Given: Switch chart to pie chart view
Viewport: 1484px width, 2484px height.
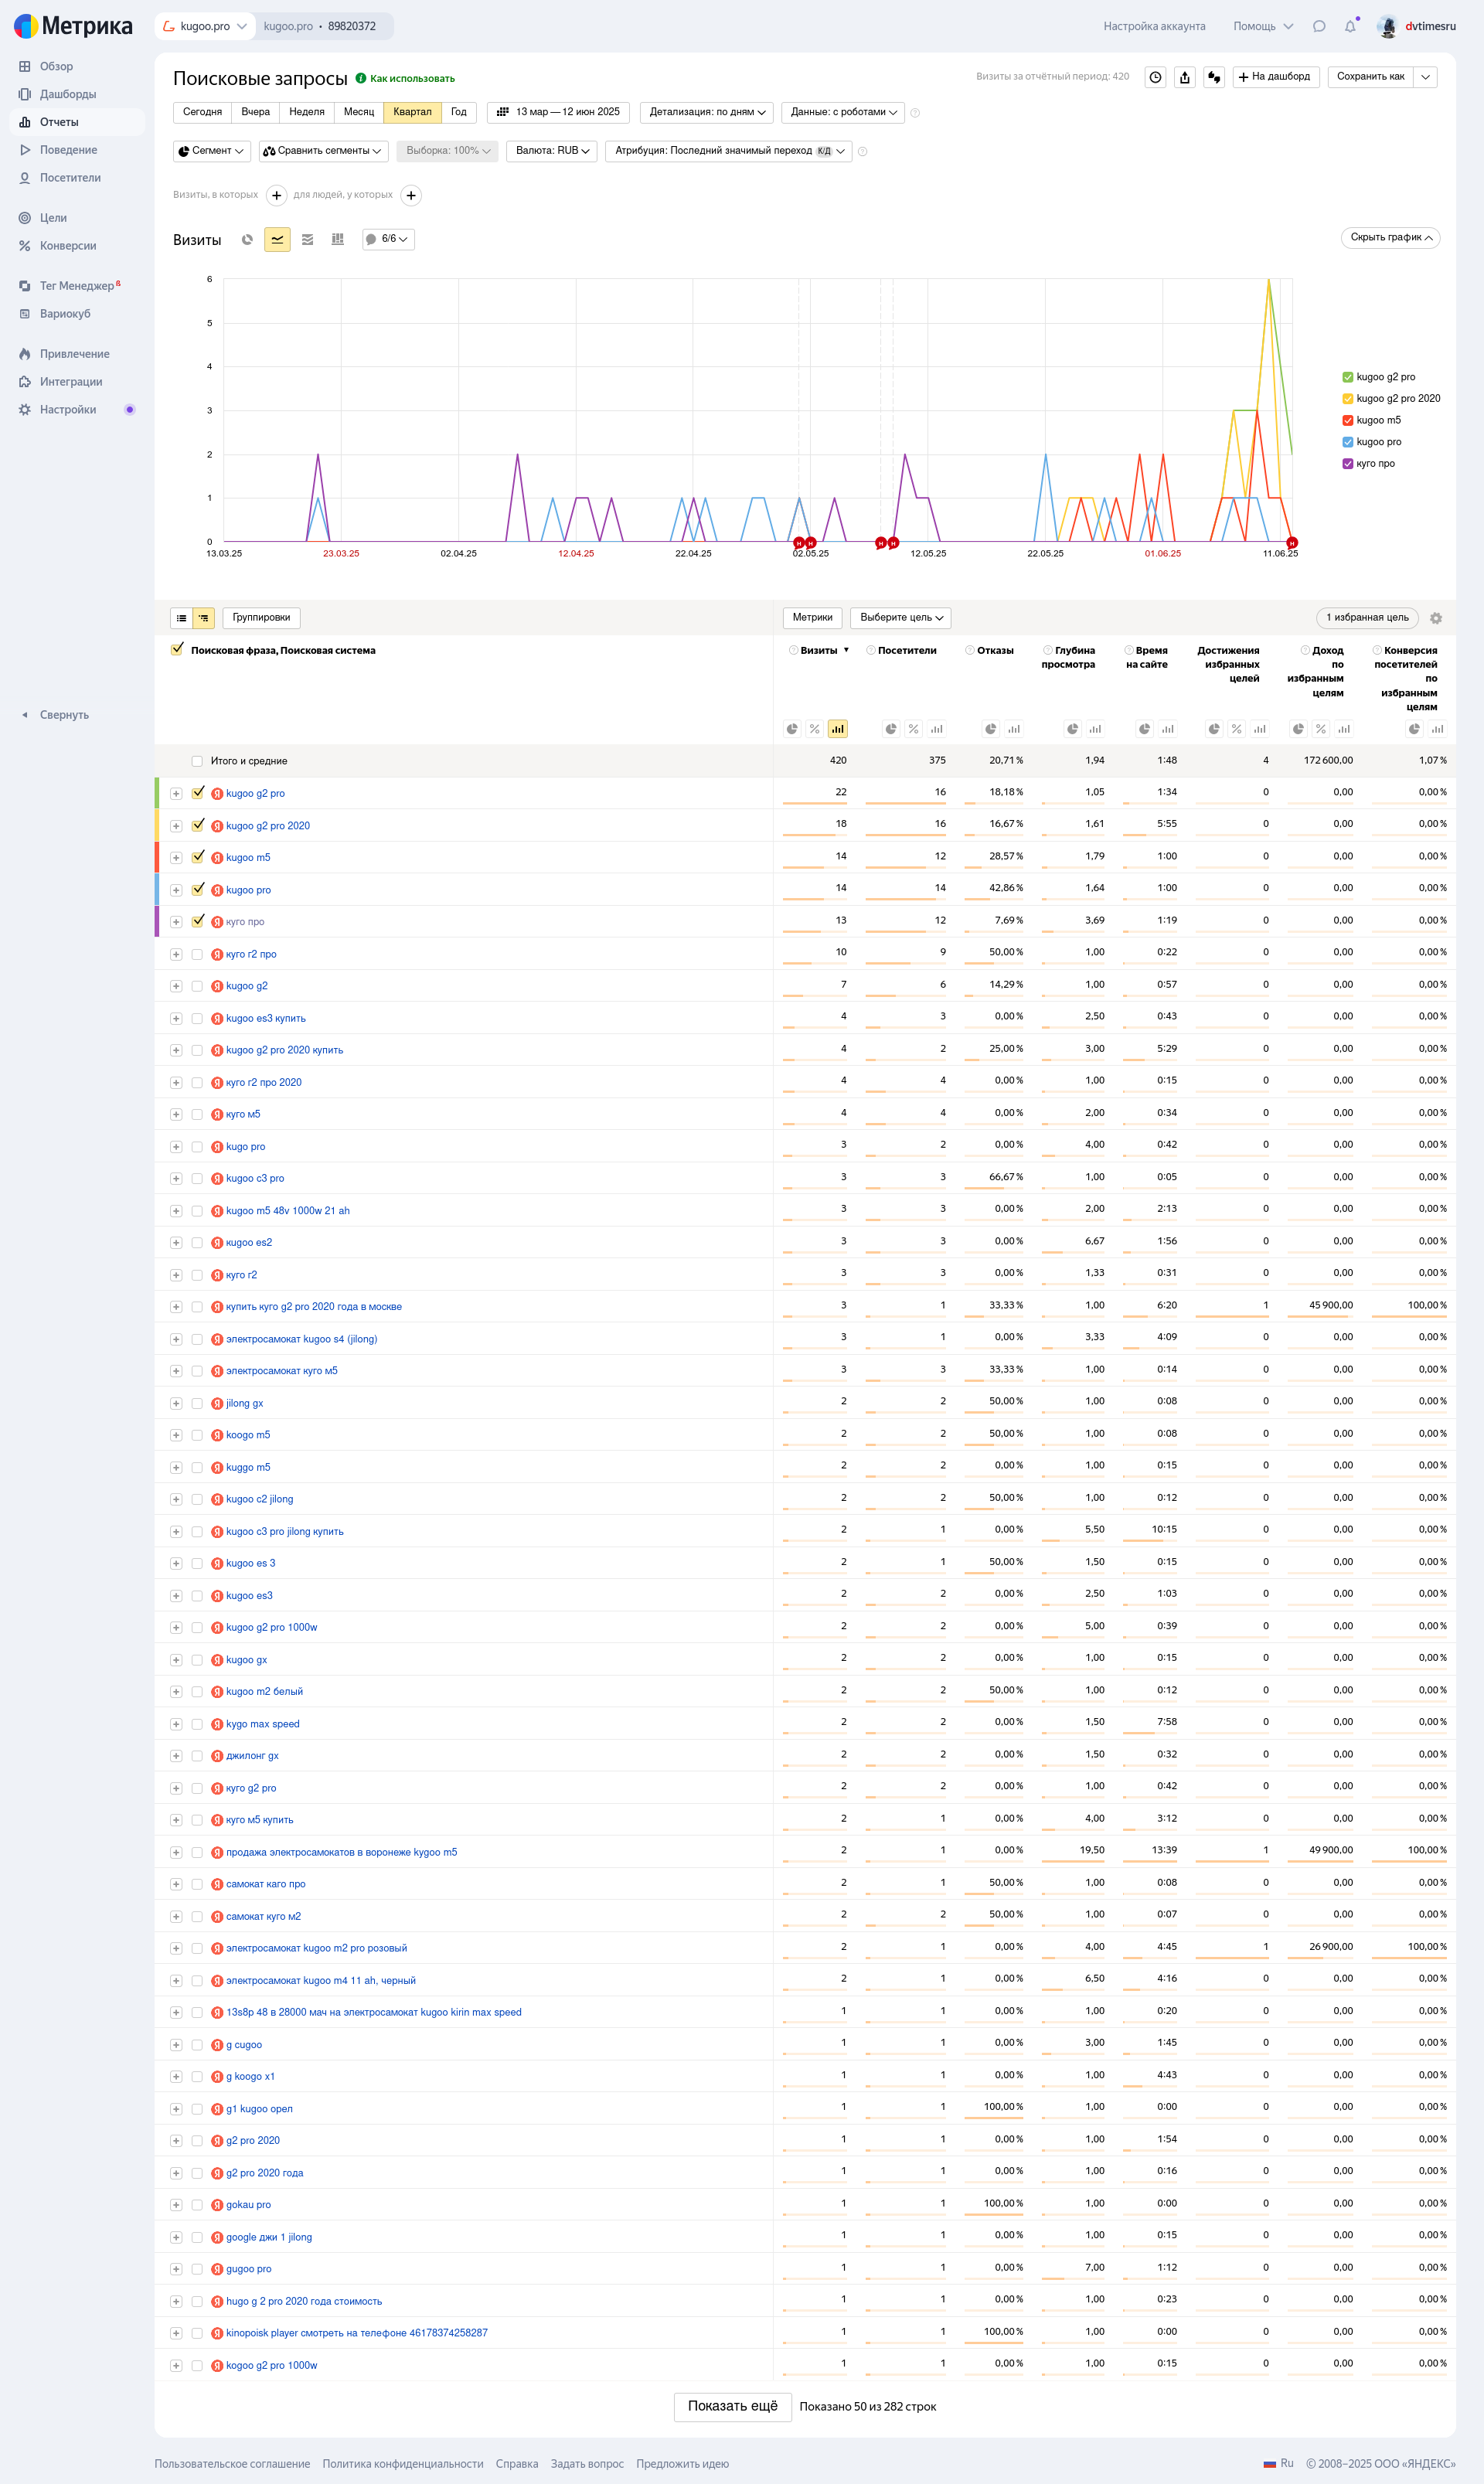Looking at the screenshot, I should pos(247,240).
